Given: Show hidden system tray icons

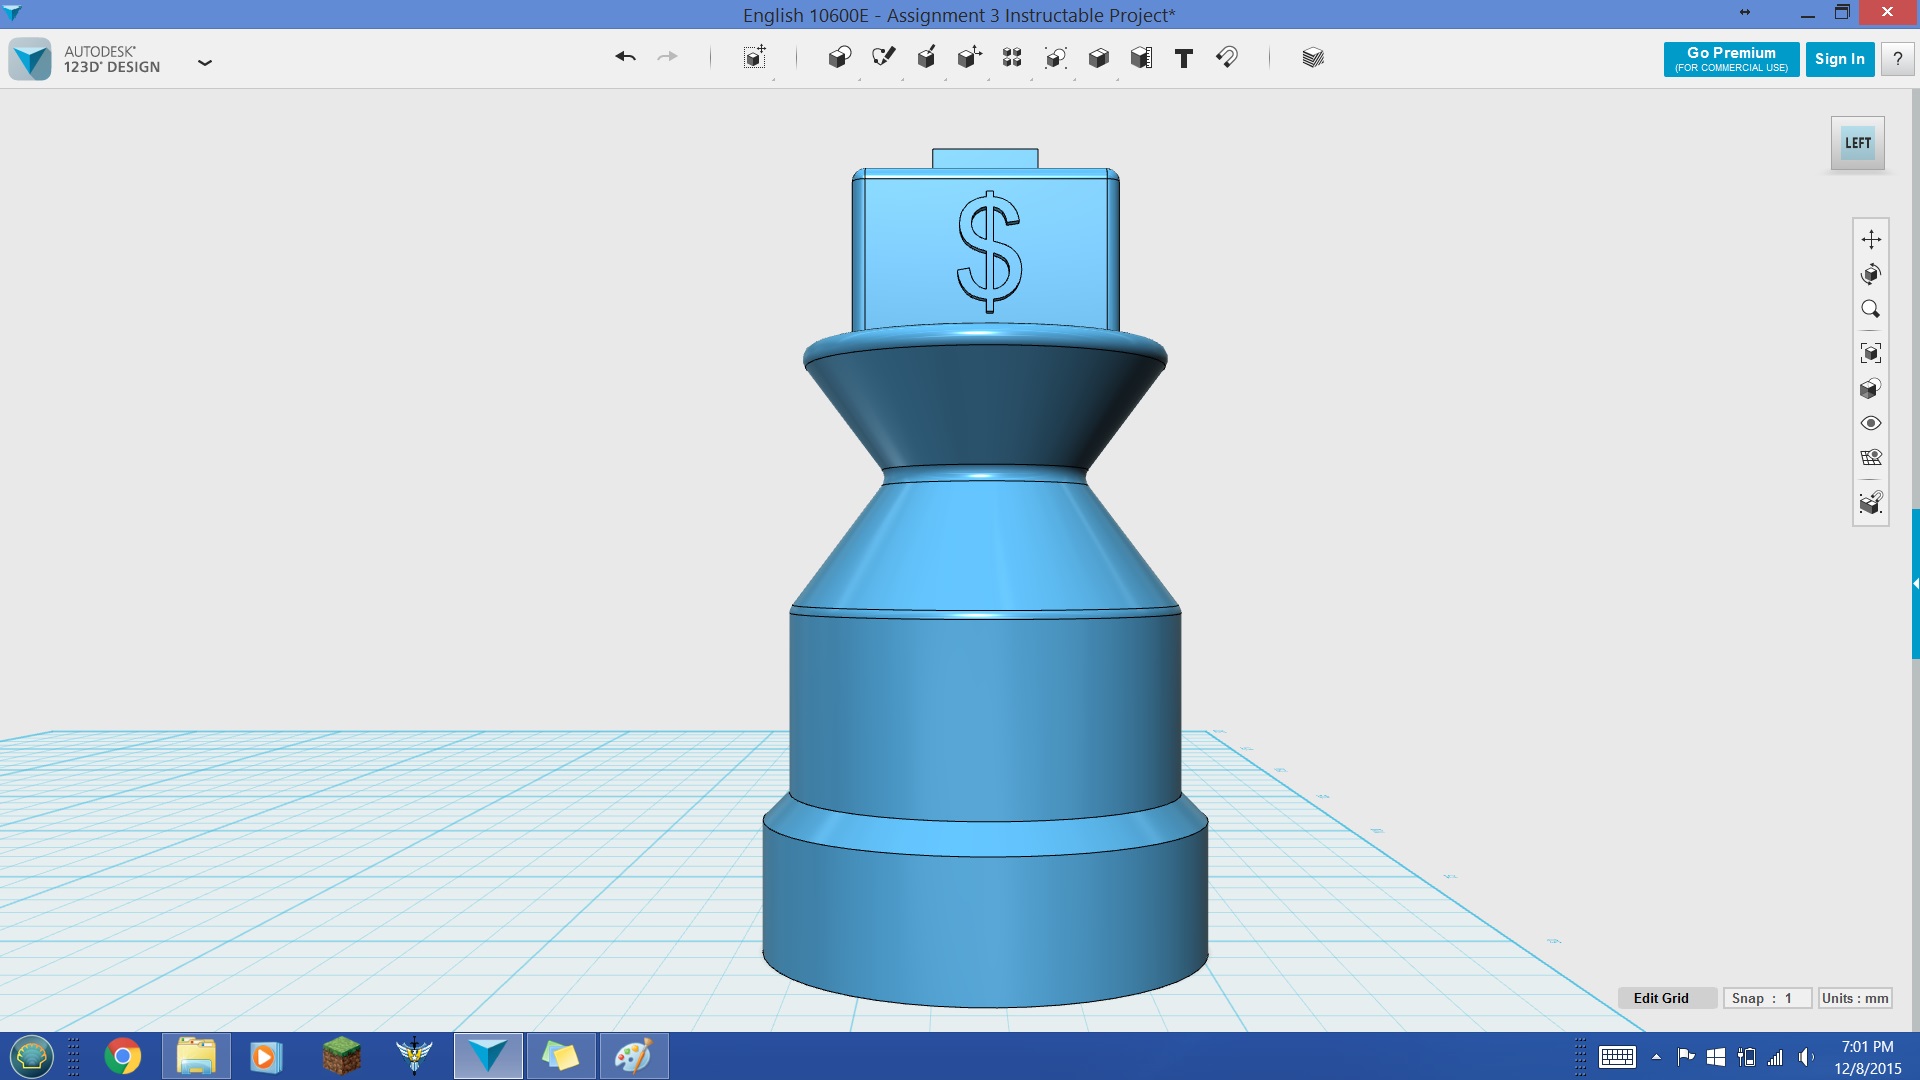Looking at the screenshot, I should click(1656, 1057).
